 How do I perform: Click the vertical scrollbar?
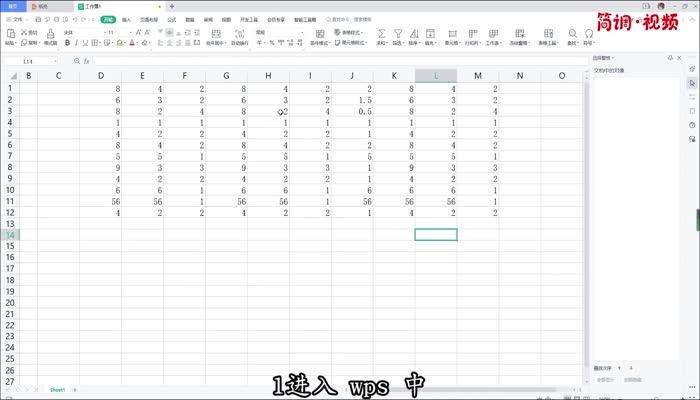(586, 223)
